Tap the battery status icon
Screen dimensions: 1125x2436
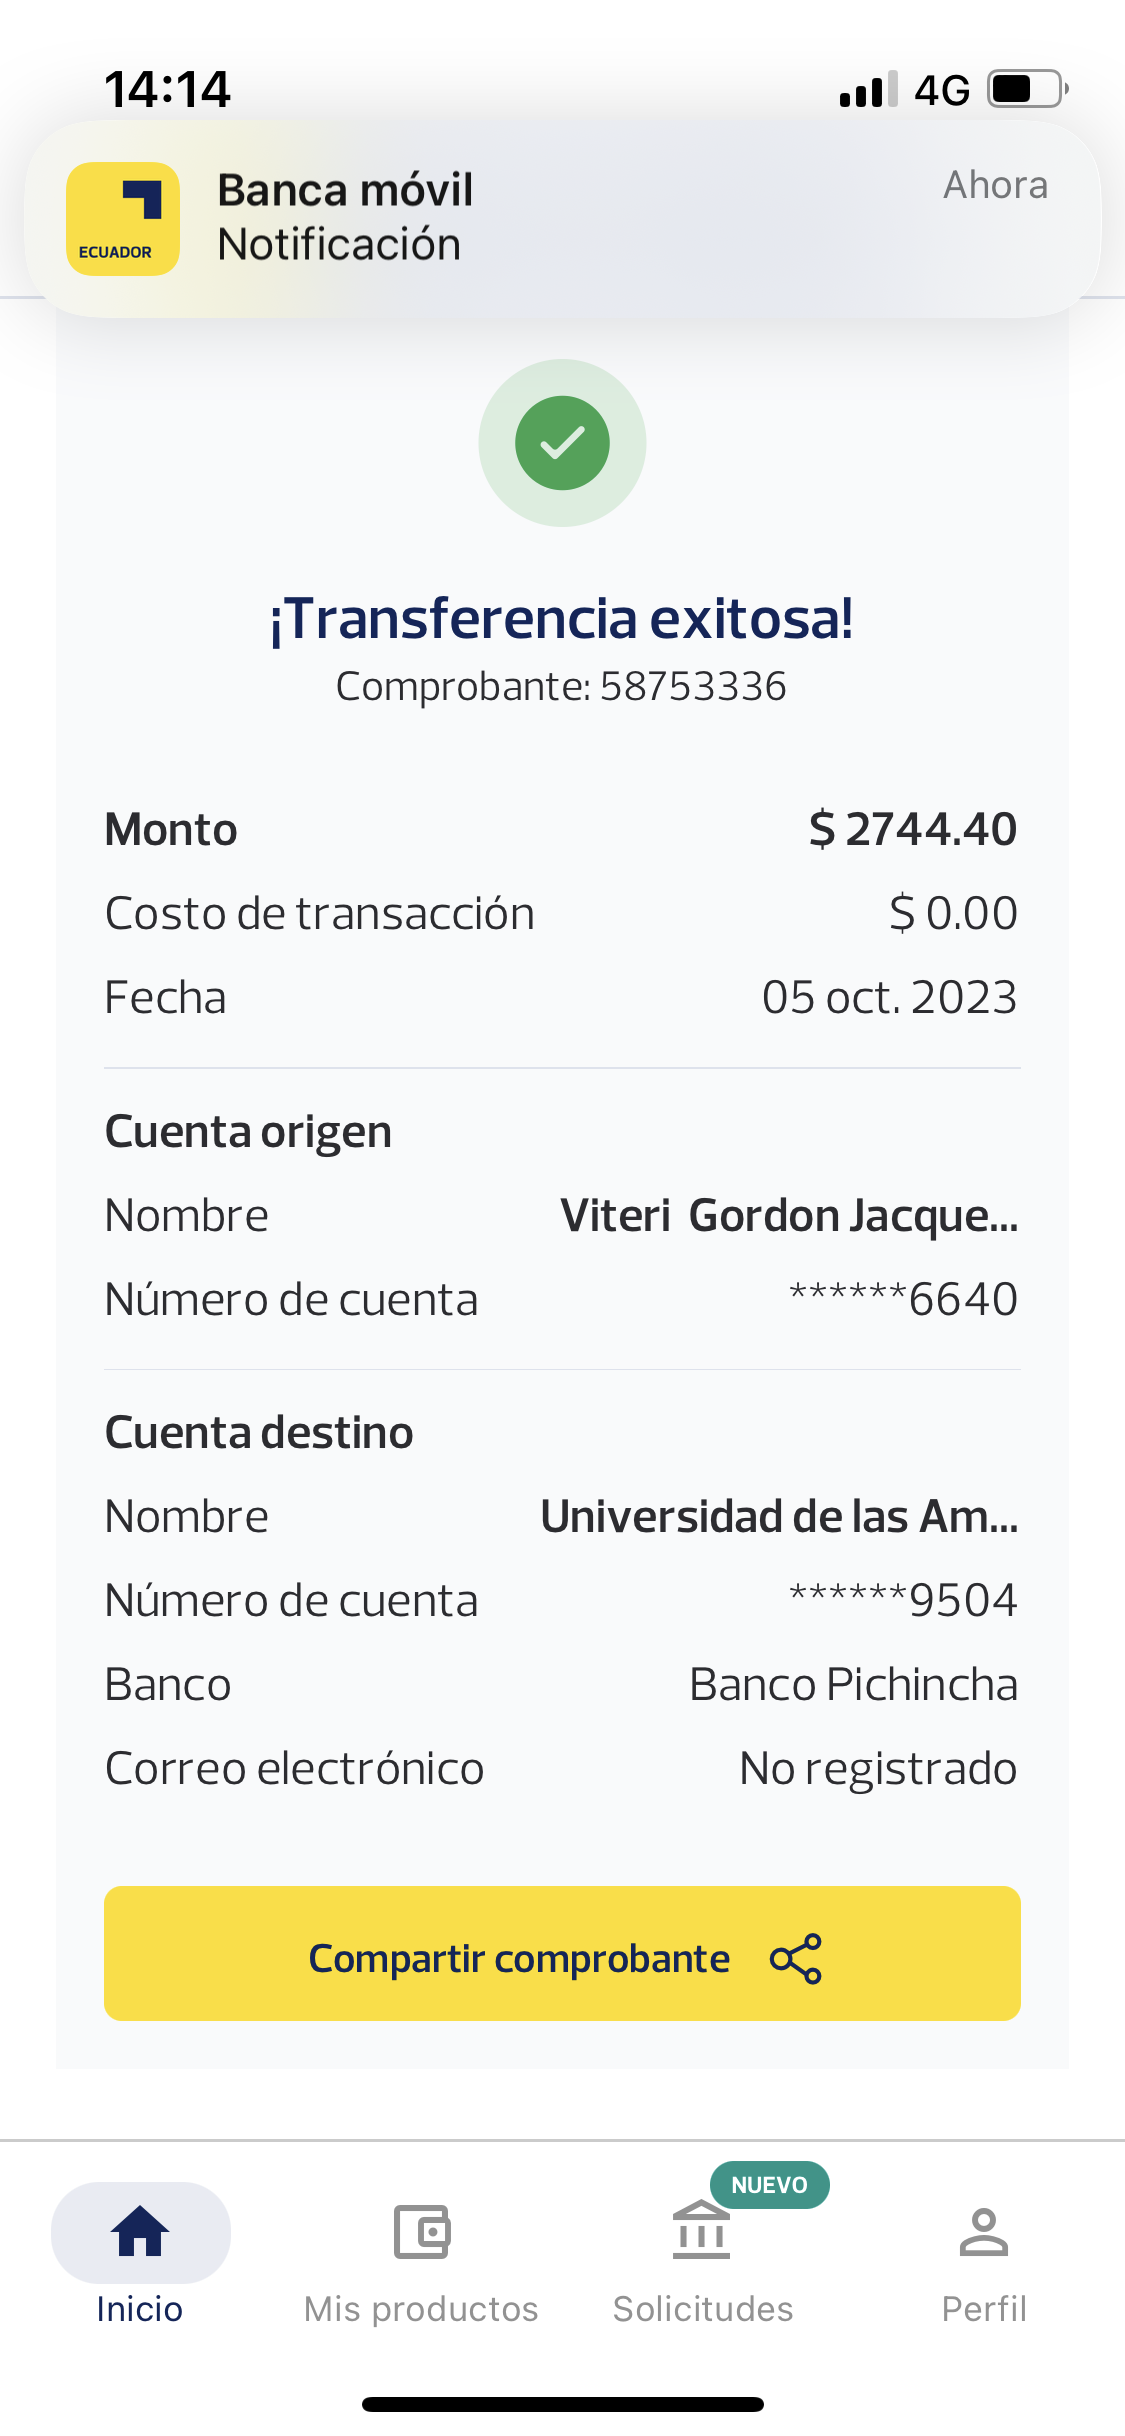1027,89
